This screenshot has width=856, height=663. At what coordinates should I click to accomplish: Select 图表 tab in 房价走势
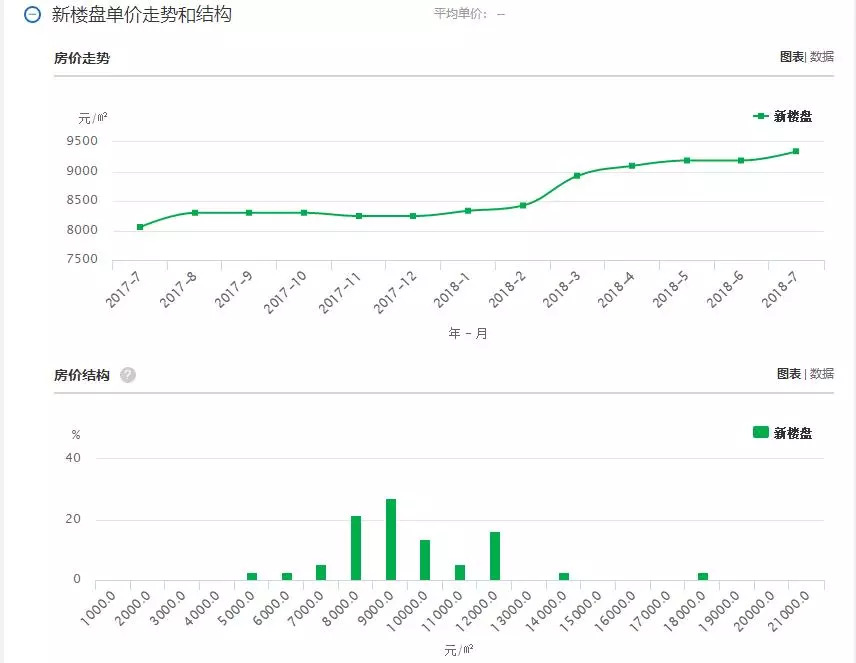[791, 57]
